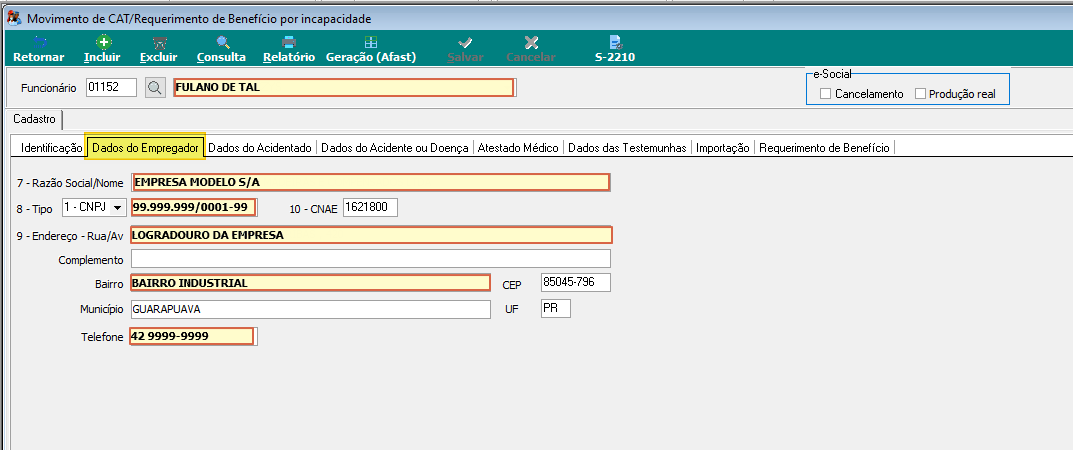Open Dados do Acidente ou Doença tab

click(395, 148)
